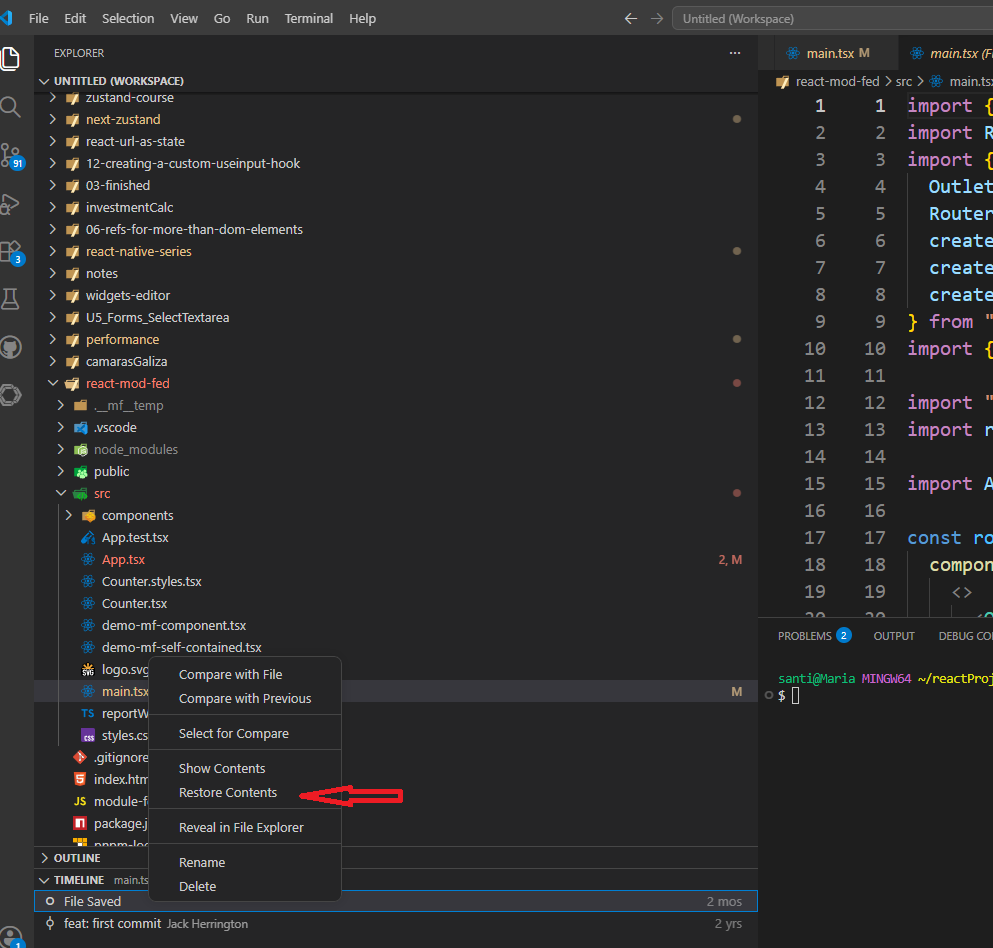Image resolution: width=993 pixels, height=948 pixels.
Task: Open the Explorer view in activity bar
Action: [11, 59]
